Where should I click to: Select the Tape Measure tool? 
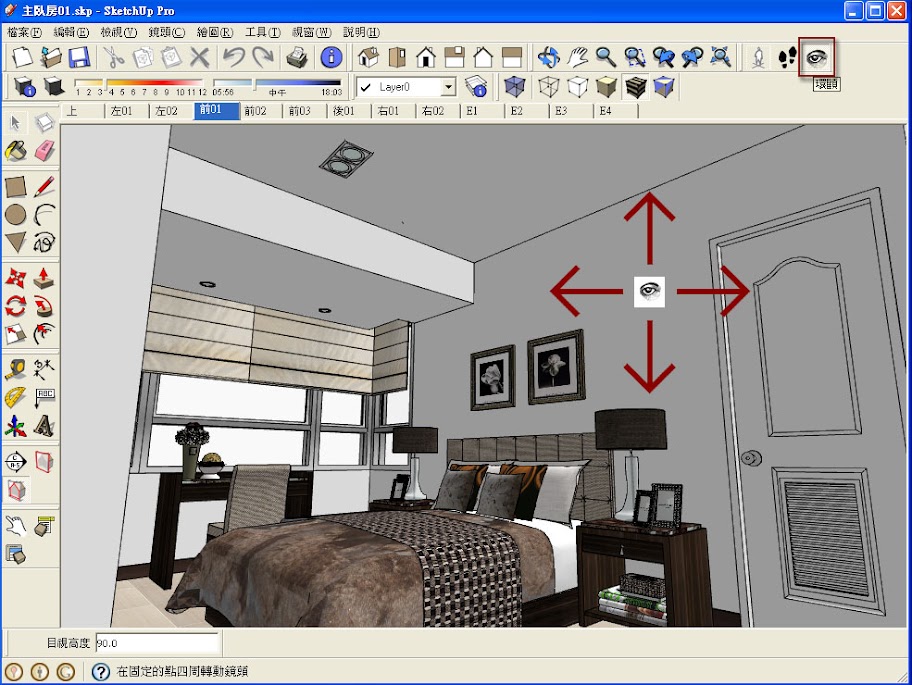(x=16, y=369)
